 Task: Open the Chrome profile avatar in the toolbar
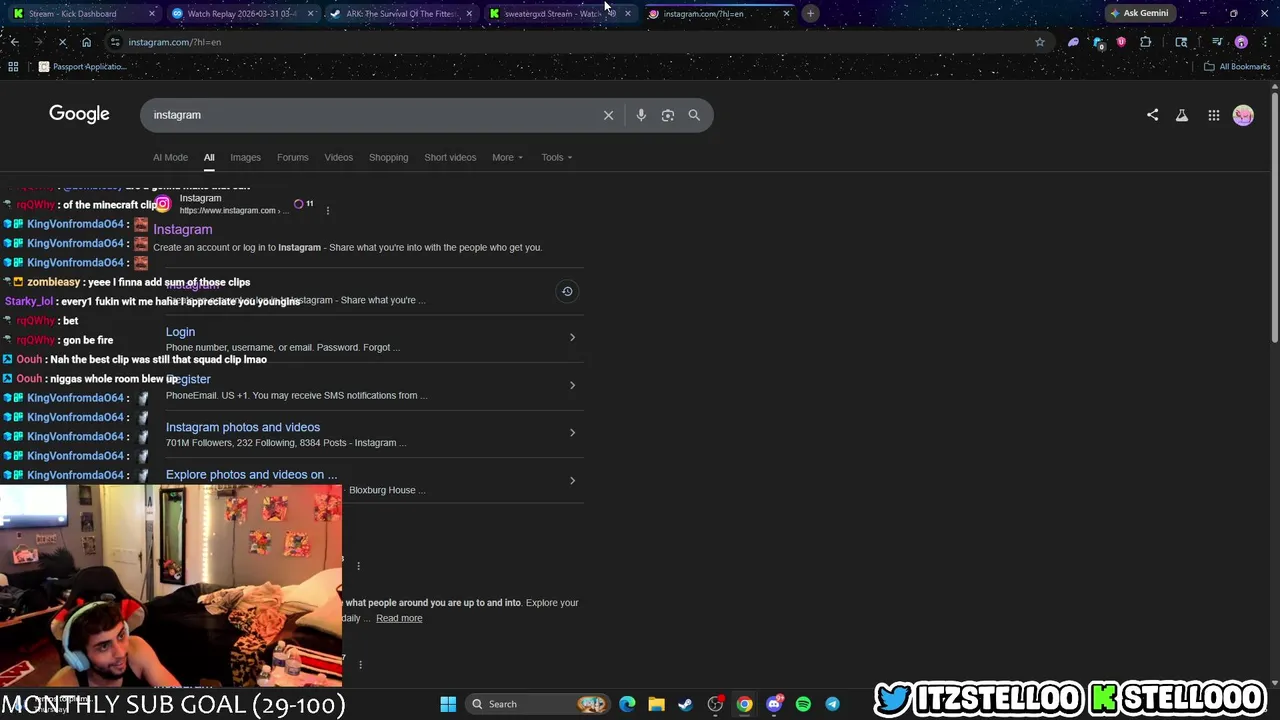(1241, 42)
